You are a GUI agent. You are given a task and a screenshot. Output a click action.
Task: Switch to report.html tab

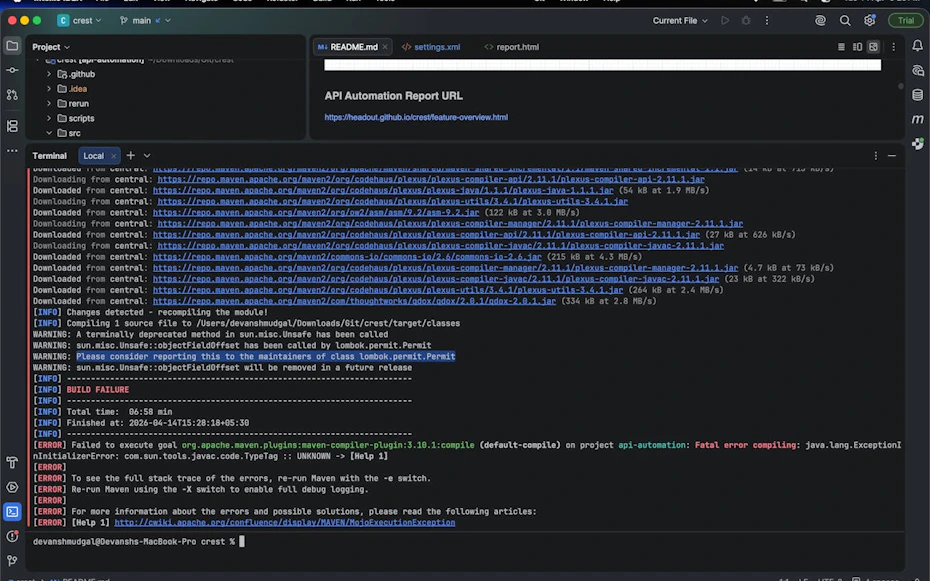(x=512, y=47)
